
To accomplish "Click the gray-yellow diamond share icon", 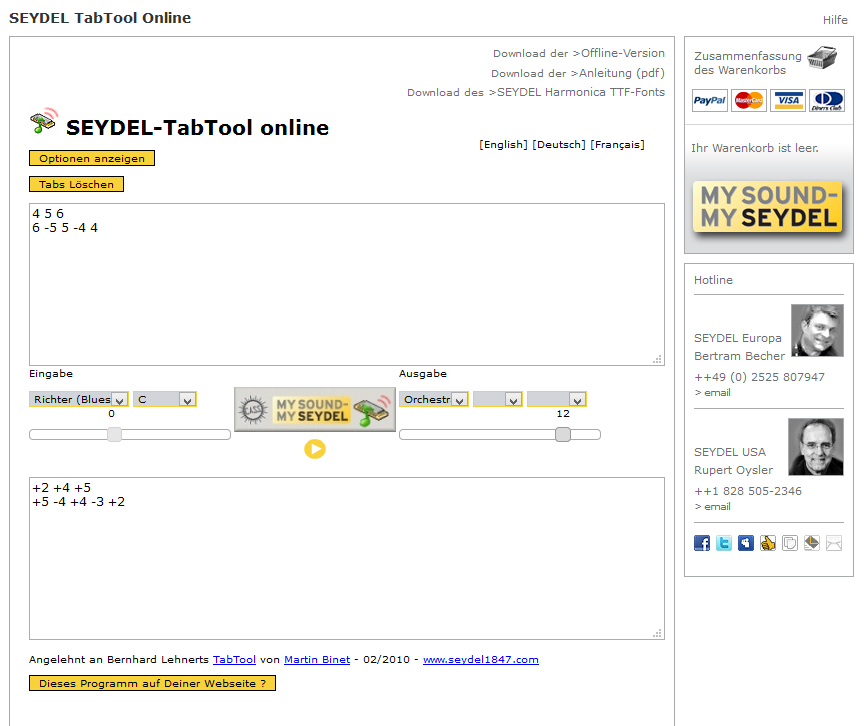I will click(812, 543).
